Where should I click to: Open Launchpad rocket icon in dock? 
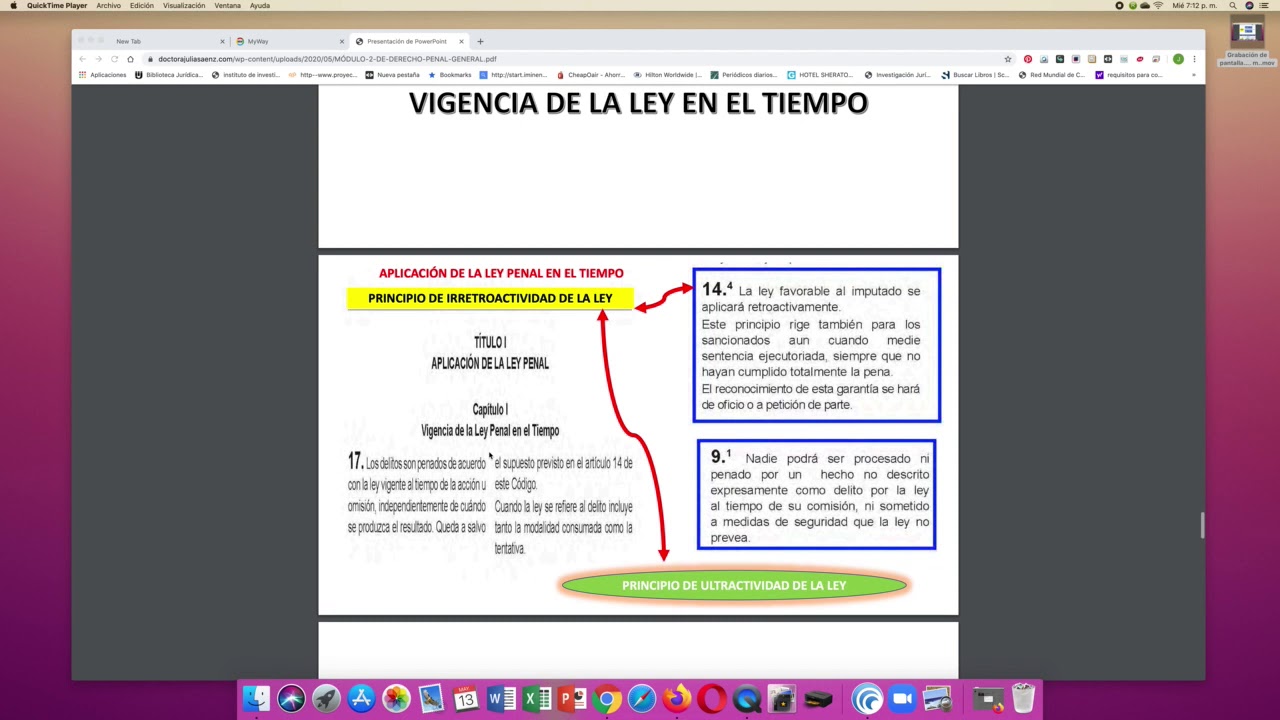326,698
